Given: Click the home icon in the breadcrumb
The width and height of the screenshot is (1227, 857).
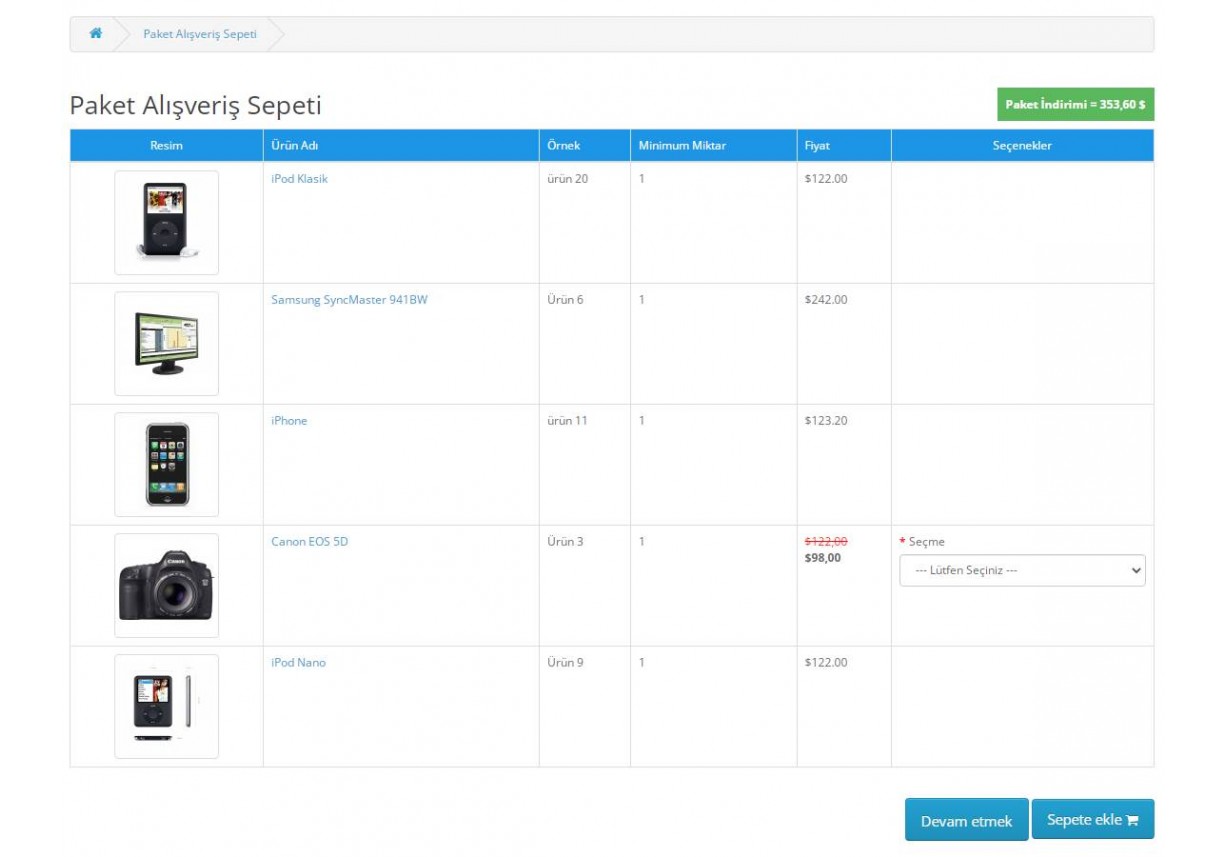Looking at the screenshot, I should point(95,33).
